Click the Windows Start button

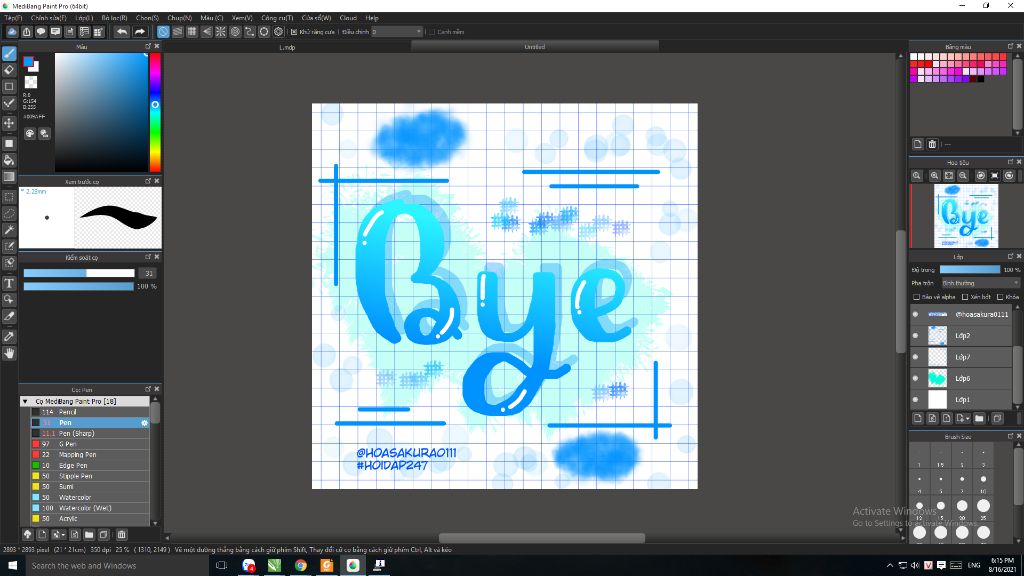pyautogui.click(x=12, y=565)
